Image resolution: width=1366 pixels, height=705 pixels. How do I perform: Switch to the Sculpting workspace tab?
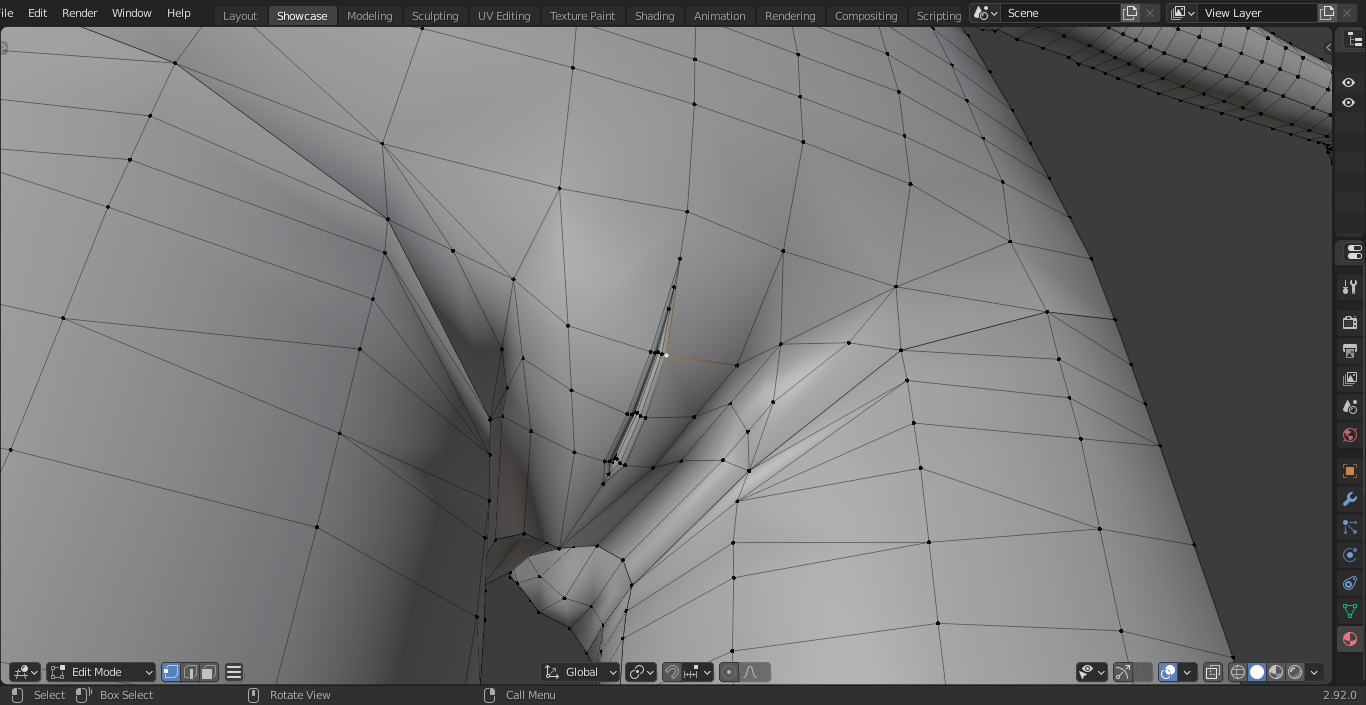coord(435,16)
